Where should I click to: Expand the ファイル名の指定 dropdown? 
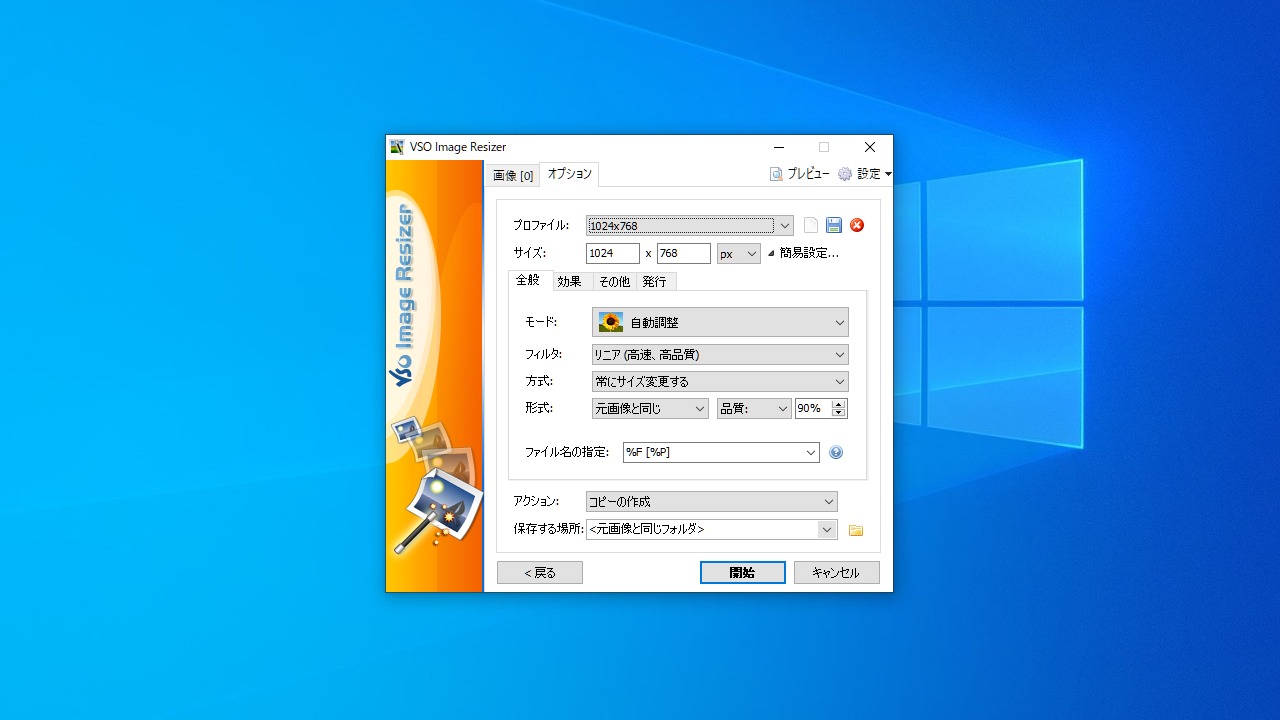click(810, 453)
